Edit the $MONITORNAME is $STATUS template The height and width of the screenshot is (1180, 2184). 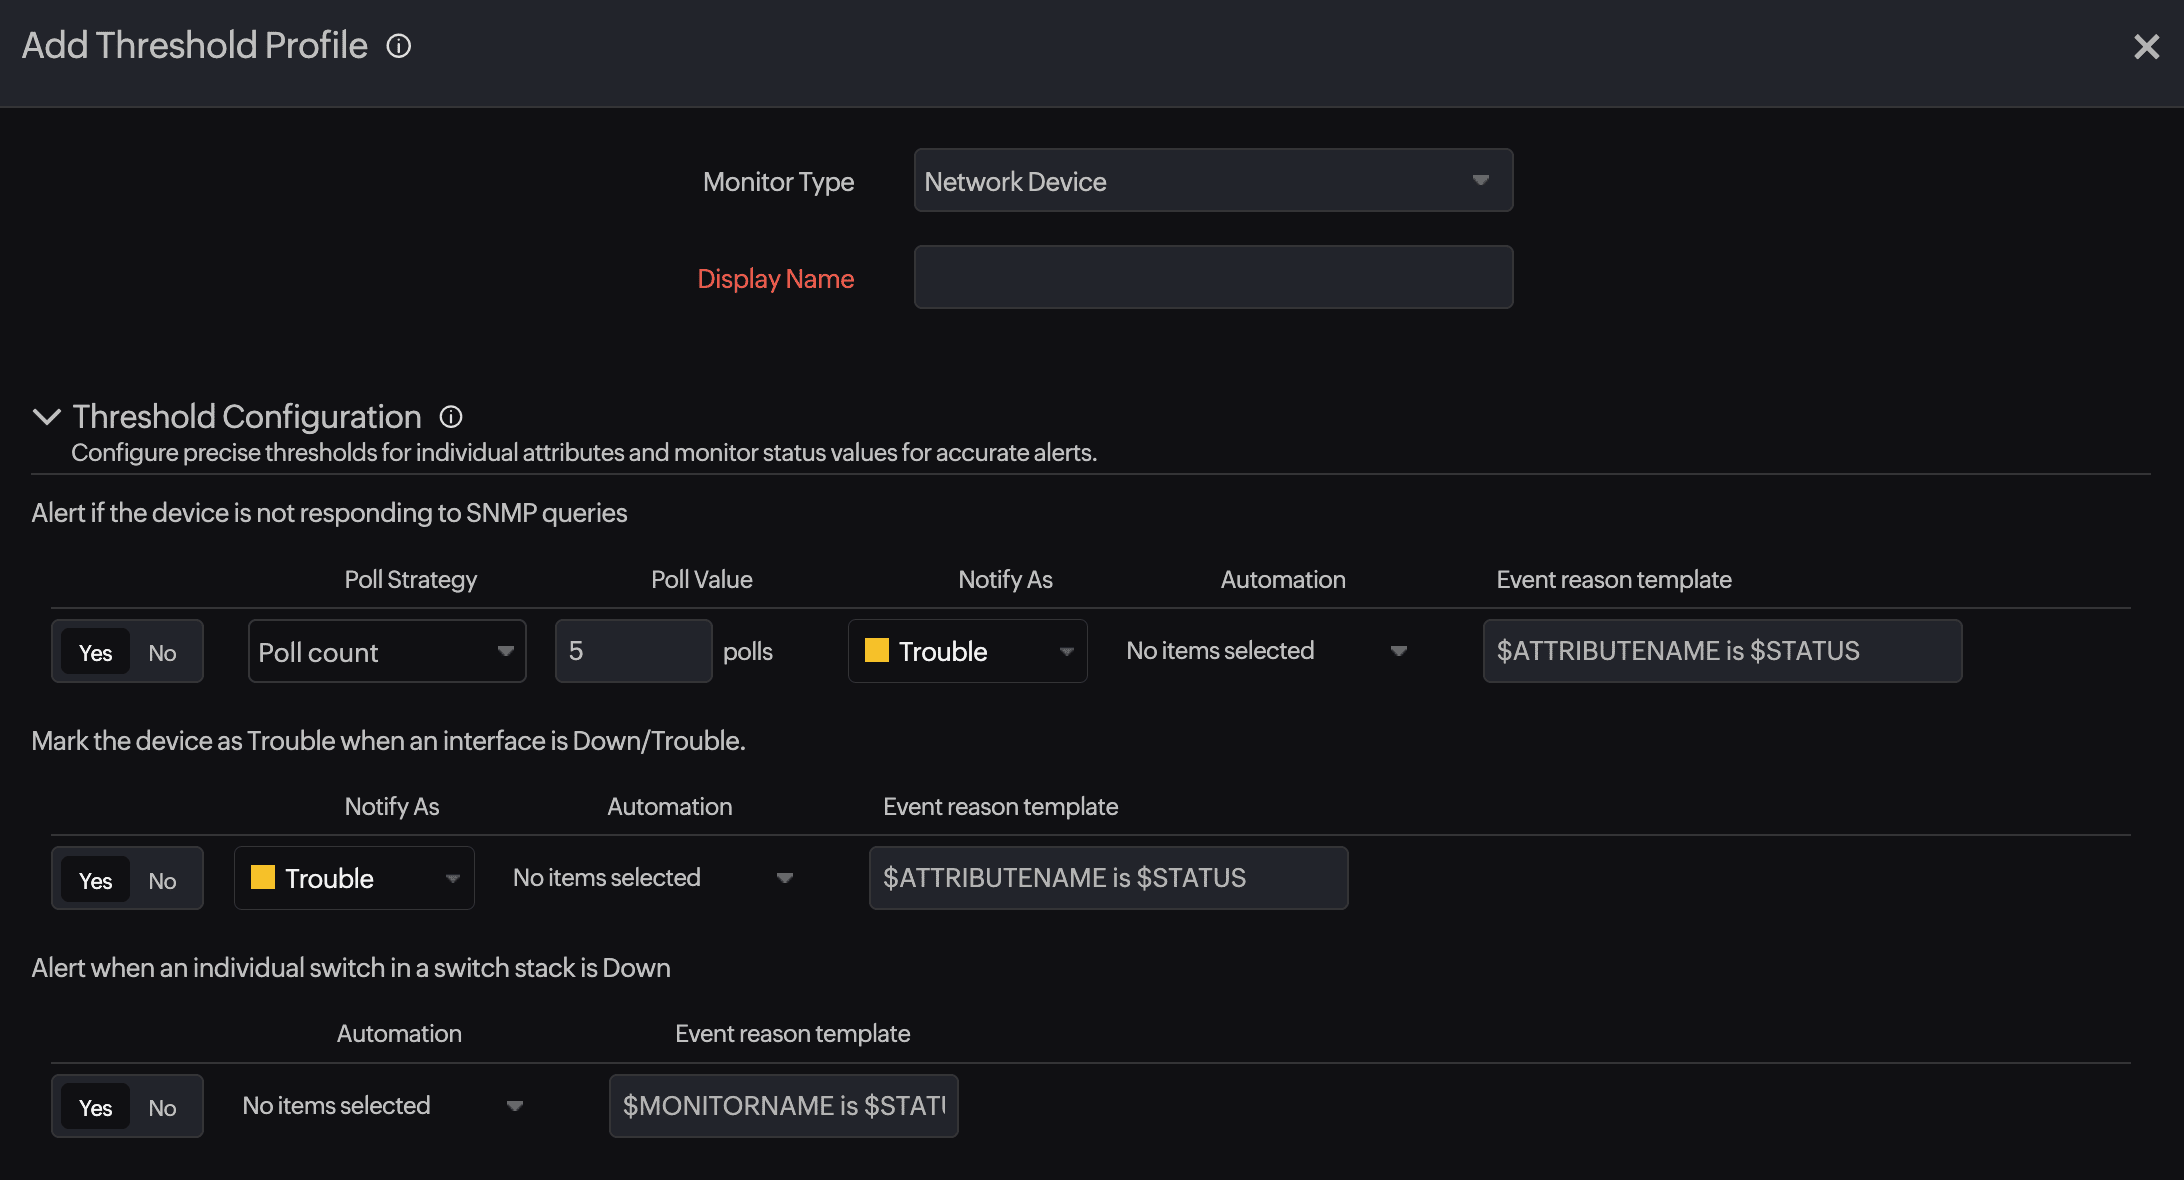point(783,1106)
